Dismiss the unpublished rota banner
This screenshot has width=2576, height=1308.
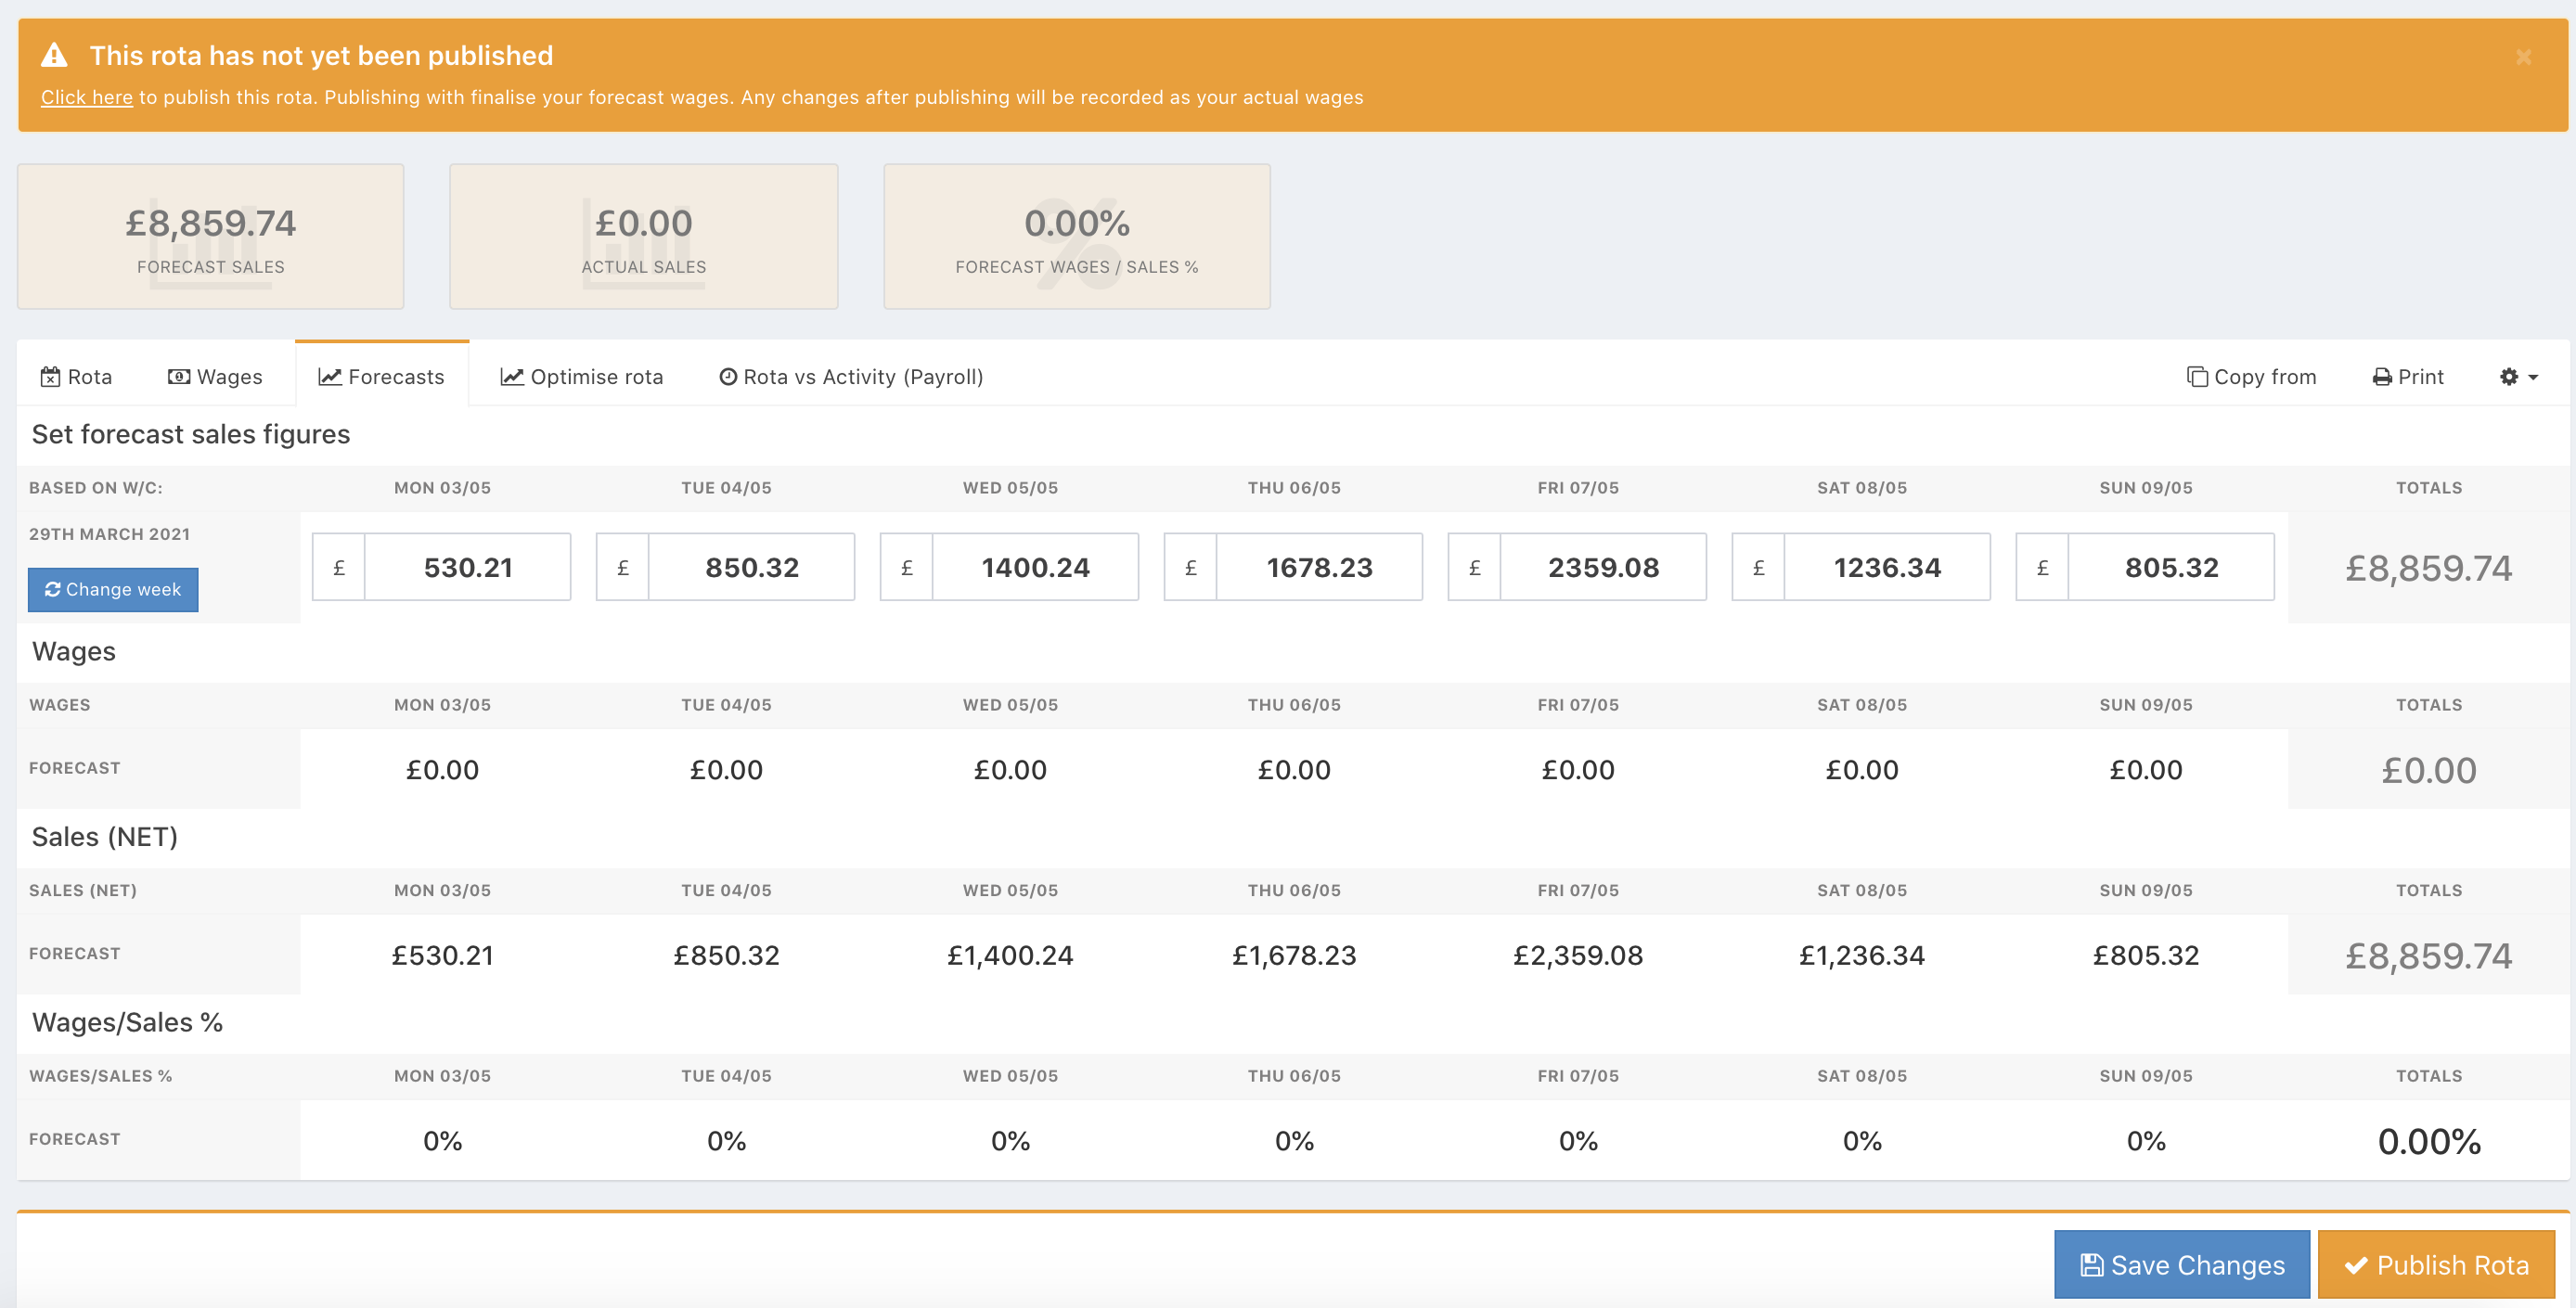coord(2523,58)
